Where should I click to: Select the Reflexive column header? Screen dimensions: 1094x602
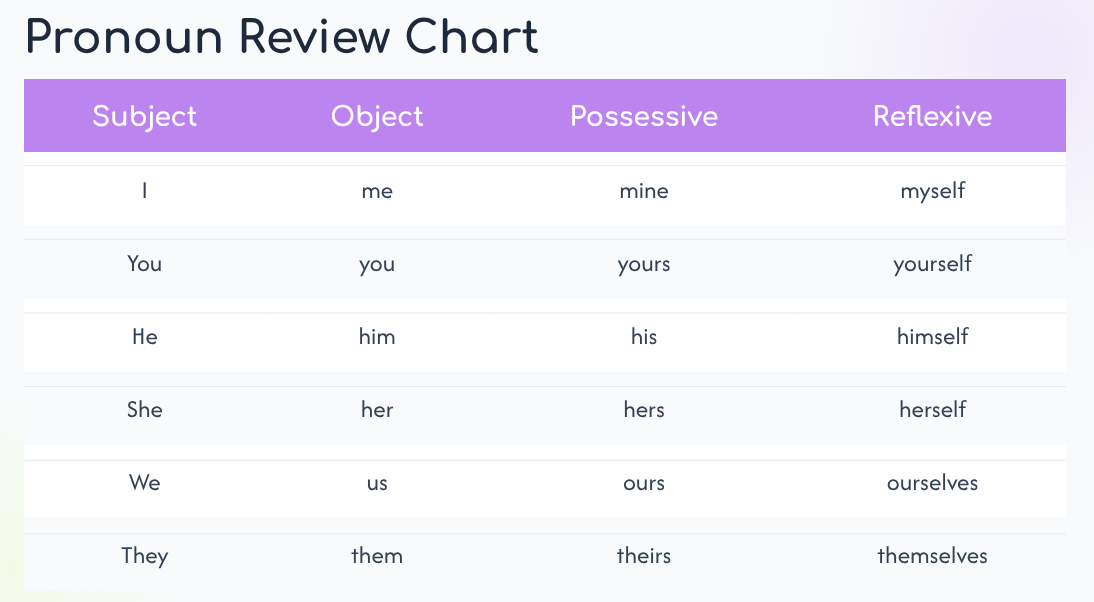click(x=932, y=116)
